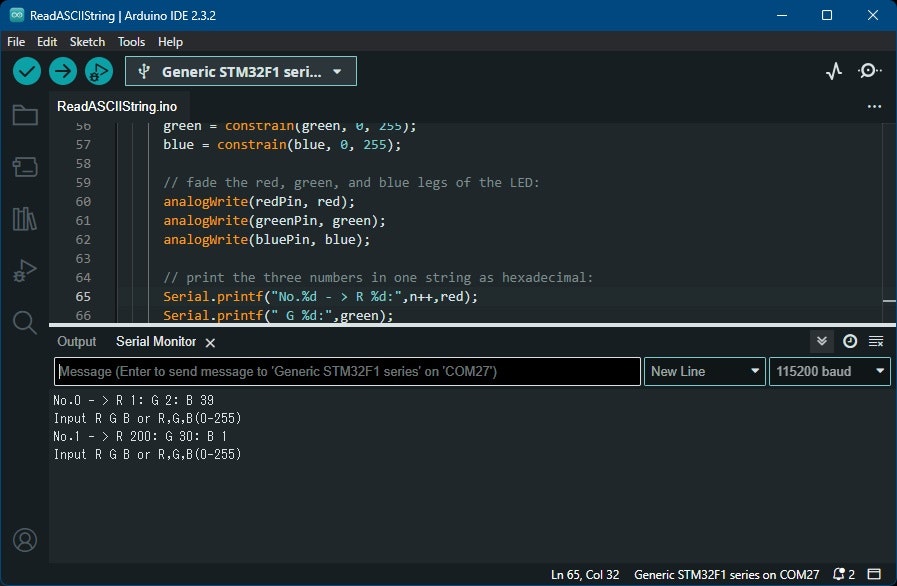Minimize the Arduino IDE window
This screenshot has height=586, width=897.
pyautogui.click(x=782, y=15)
